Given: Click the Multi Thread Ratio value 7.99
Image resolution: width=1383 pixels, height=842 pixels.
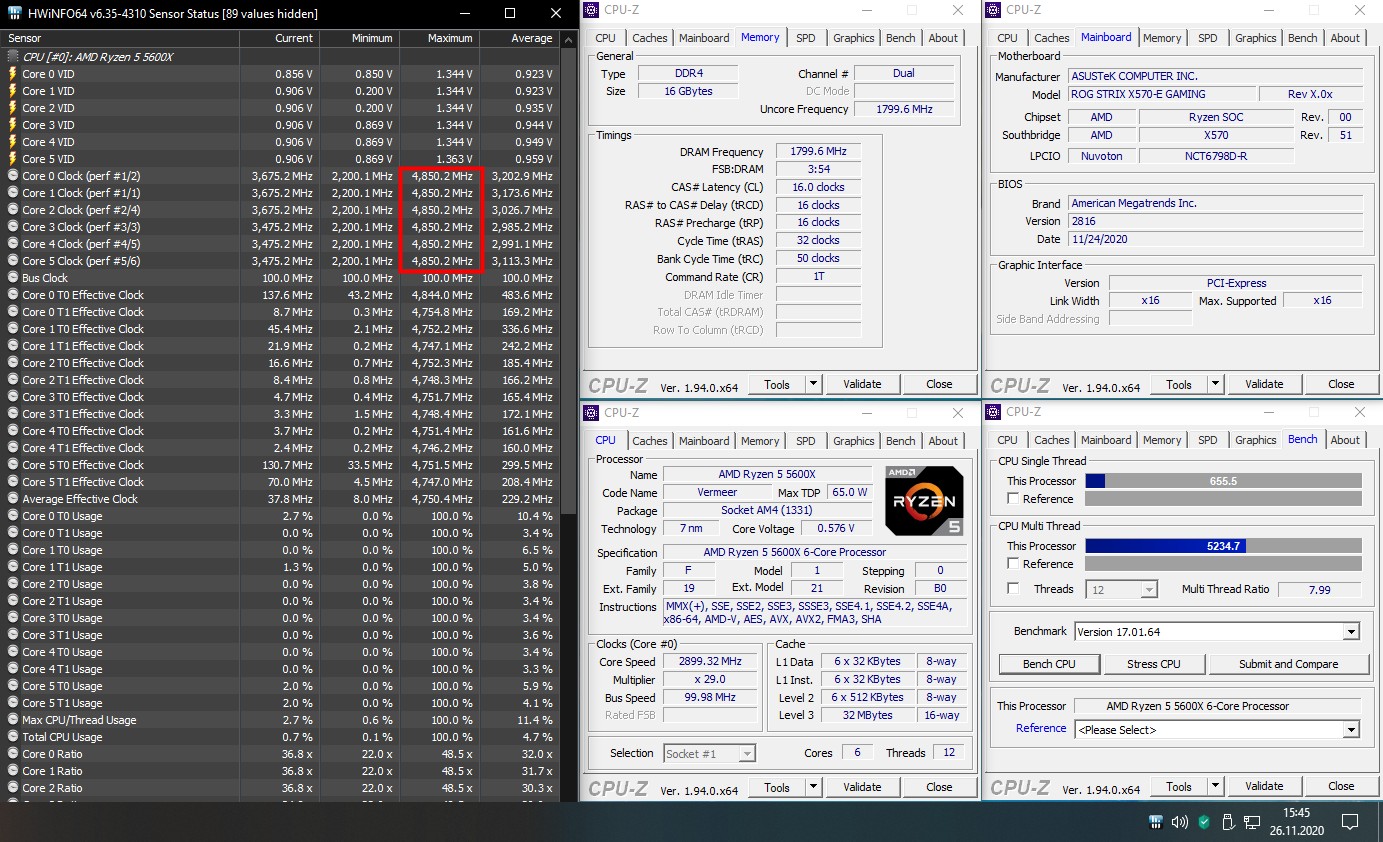Looking at the screenshot, I should pos(1319,590).
